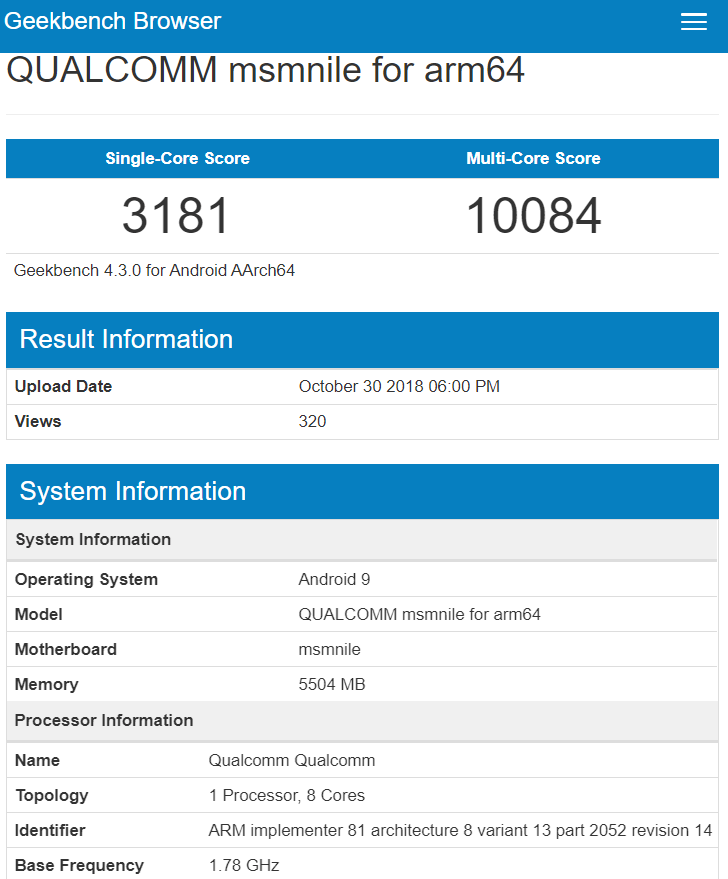Open the hamburger navigation menu

coord(693,21)
